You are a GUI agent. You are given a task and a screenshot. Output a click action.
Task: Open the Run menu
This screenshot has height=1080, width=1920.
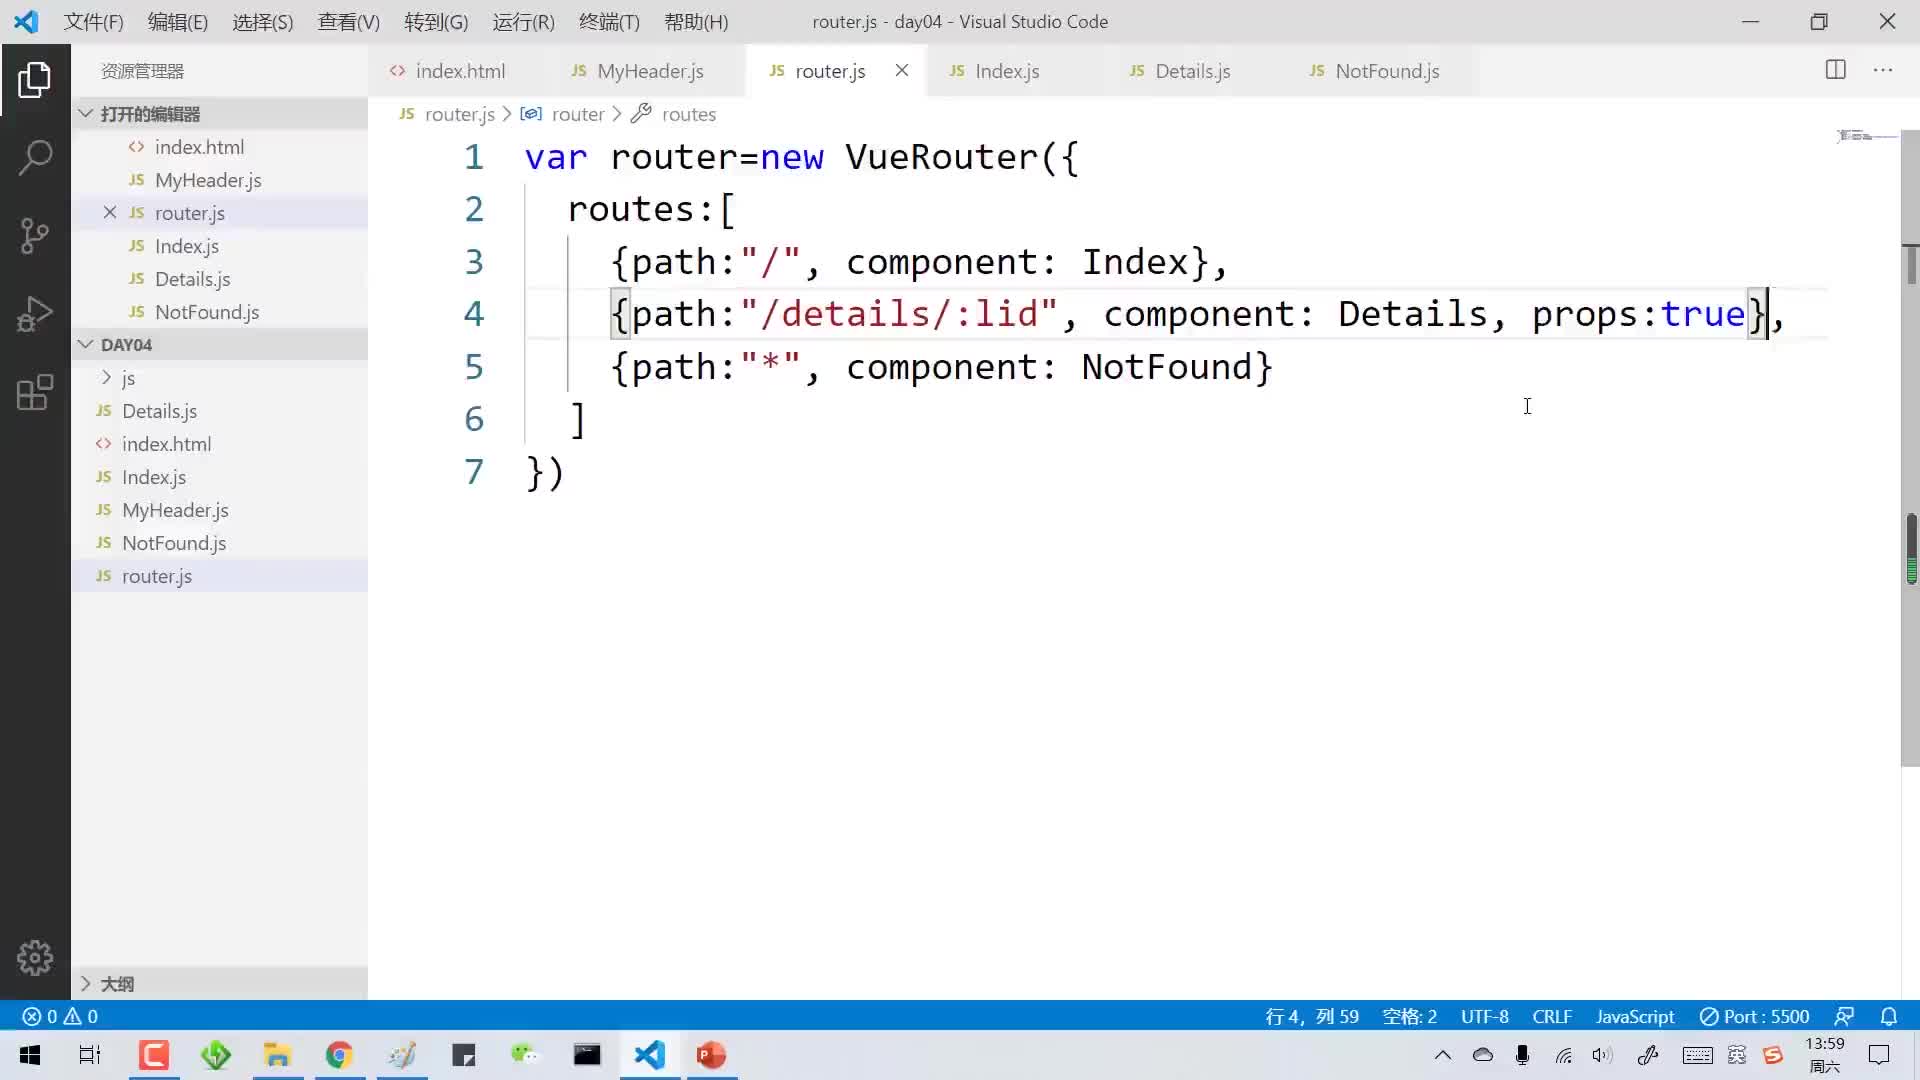(x=523, y=22)
